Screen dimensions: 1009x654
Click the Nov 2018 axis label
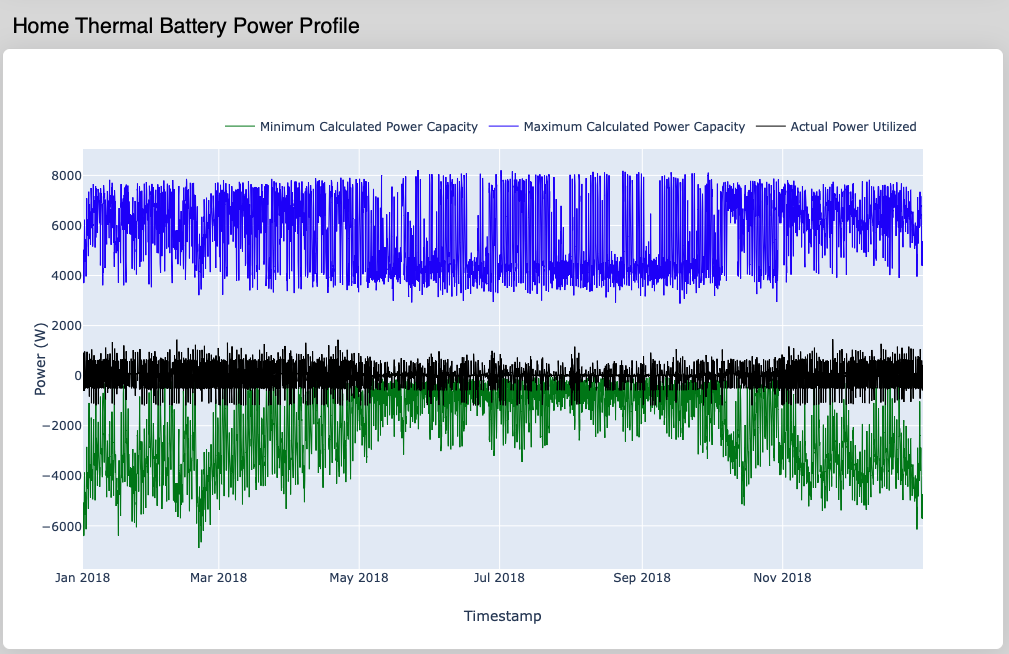[782, 577]
